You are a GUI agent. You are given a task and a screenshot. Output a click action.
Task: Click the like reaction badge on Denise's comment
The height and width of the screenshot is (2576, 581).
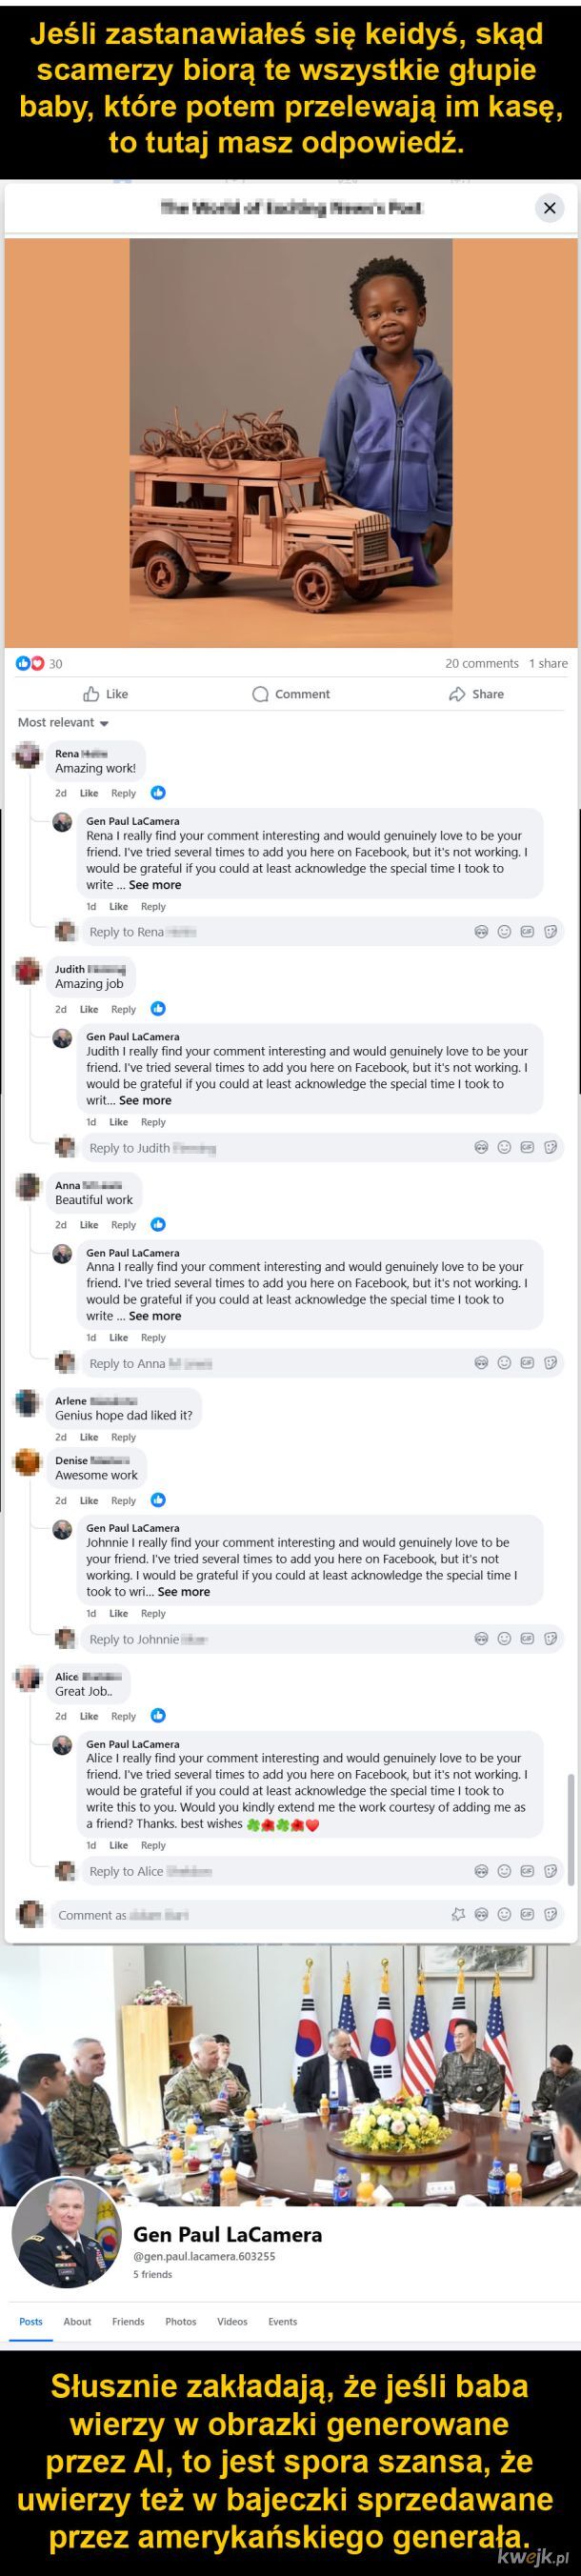[158, 1500]
